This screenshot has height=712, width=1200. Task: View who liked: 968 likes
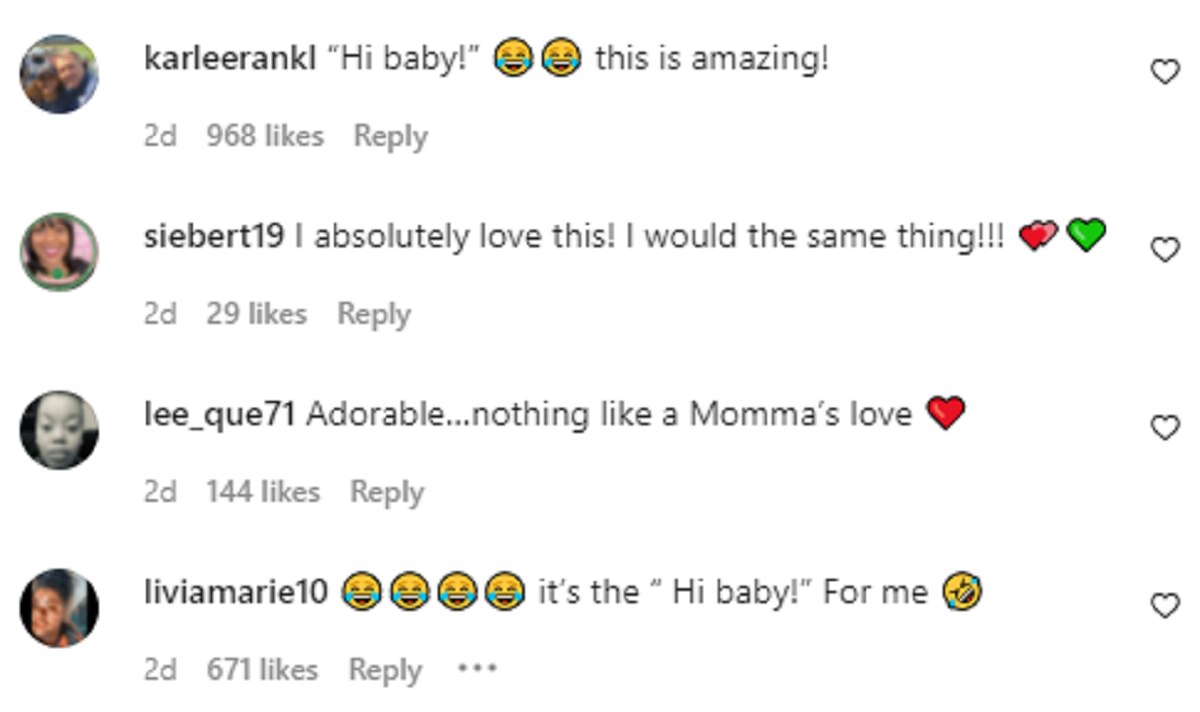click(x=265, y=136)
